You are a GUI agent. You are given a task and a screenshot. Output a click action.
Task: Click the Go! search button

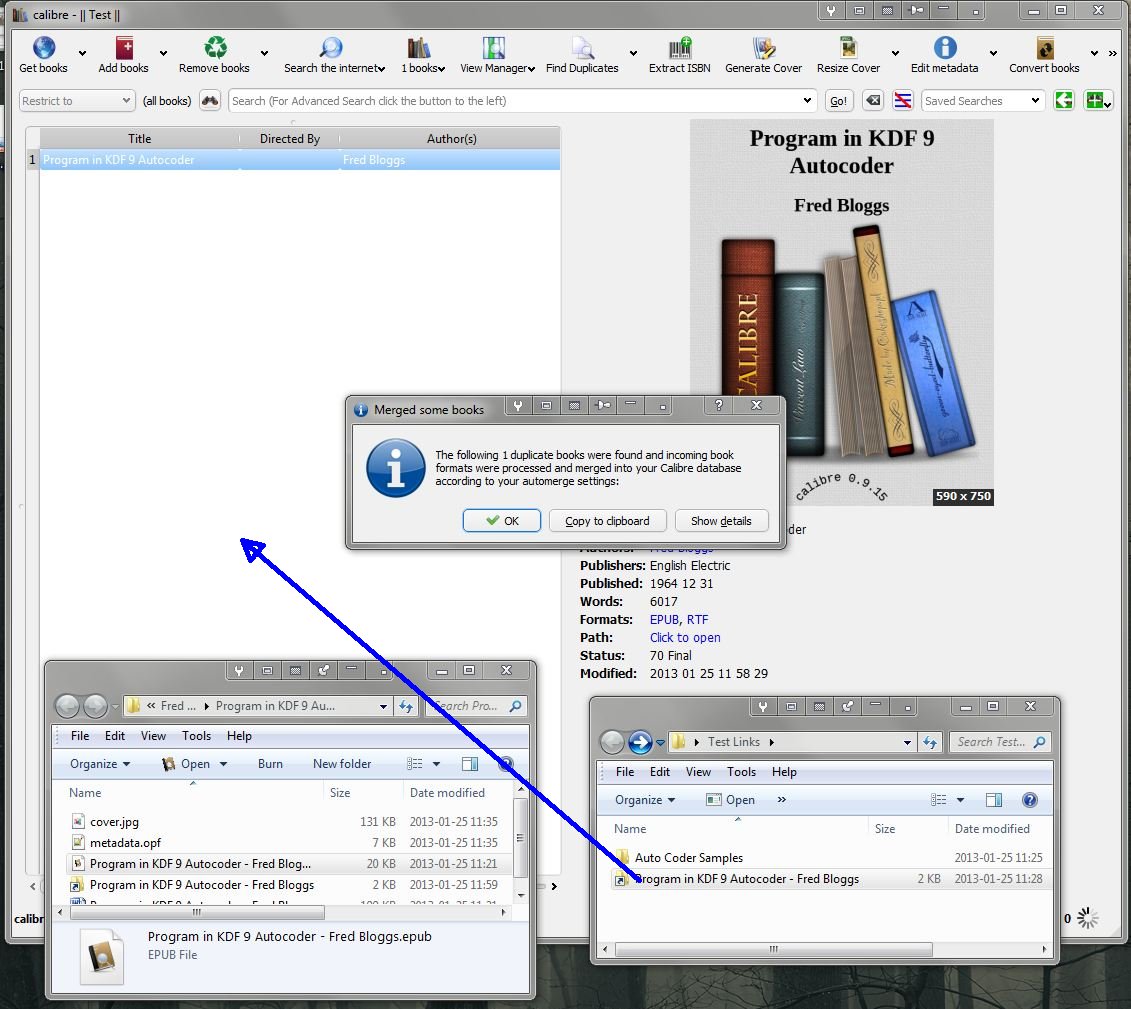click(x=839, y=101)
